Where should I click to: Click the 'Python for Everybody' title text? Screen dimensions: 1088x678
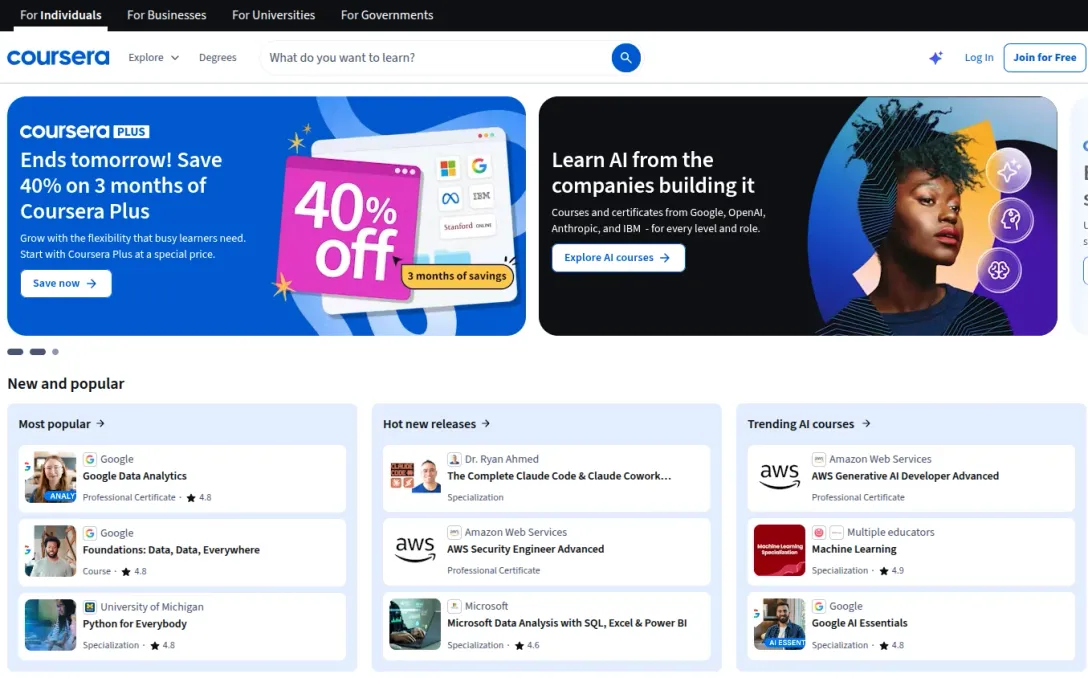135,624
